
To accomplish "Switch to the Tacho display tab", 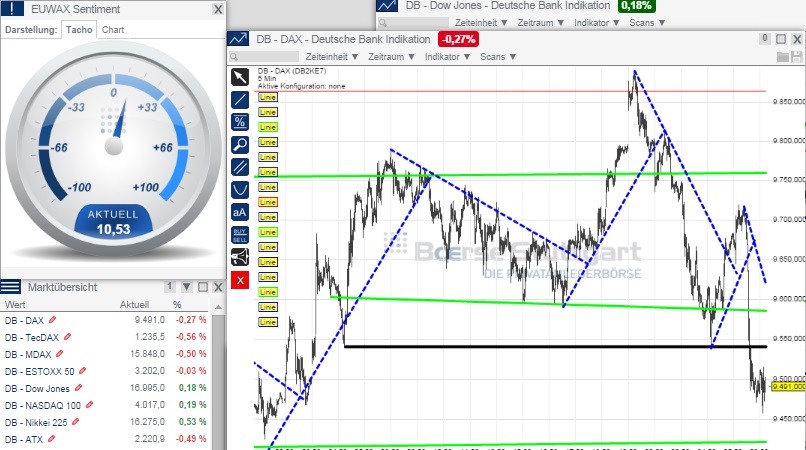I will point(79,30).
